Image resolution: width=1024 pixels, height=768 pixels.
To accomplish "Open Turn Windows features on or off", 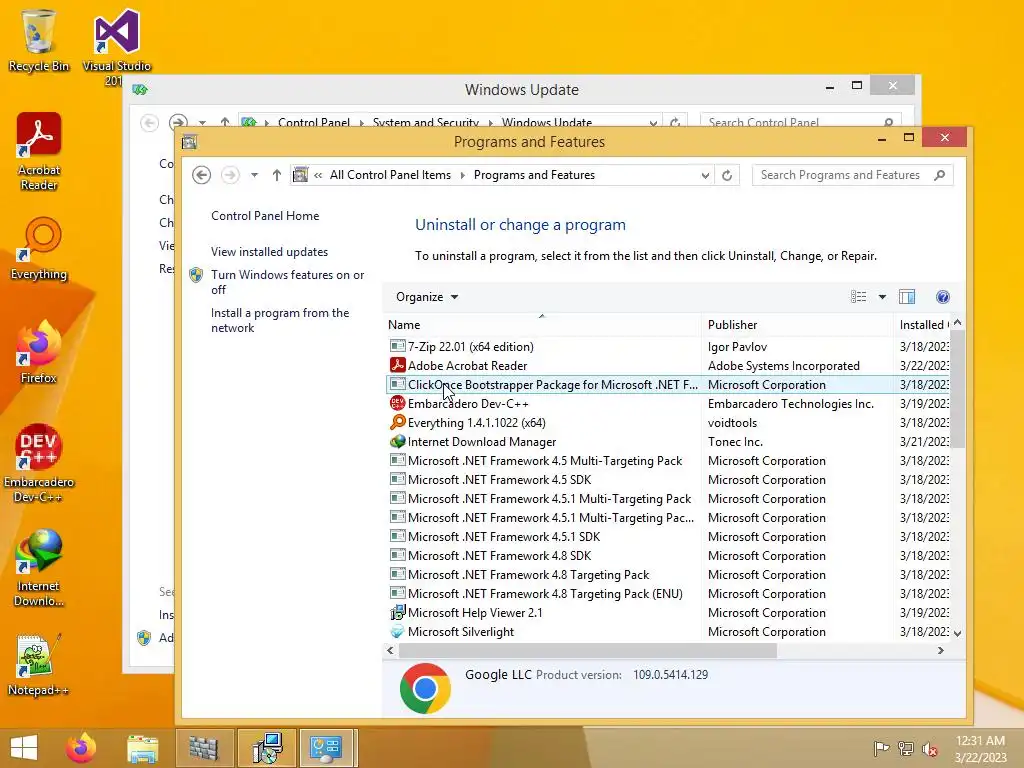I will 287,282.
